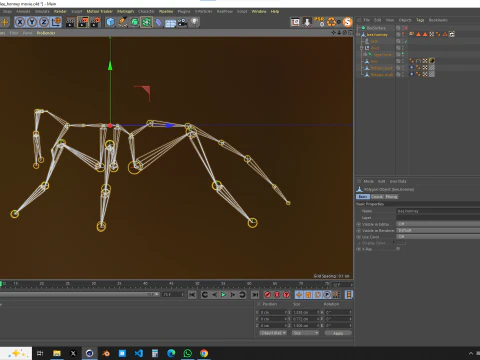
Task: Click the green subdivision generator icon
Action: pyautogui.click(x=135, y=22)
